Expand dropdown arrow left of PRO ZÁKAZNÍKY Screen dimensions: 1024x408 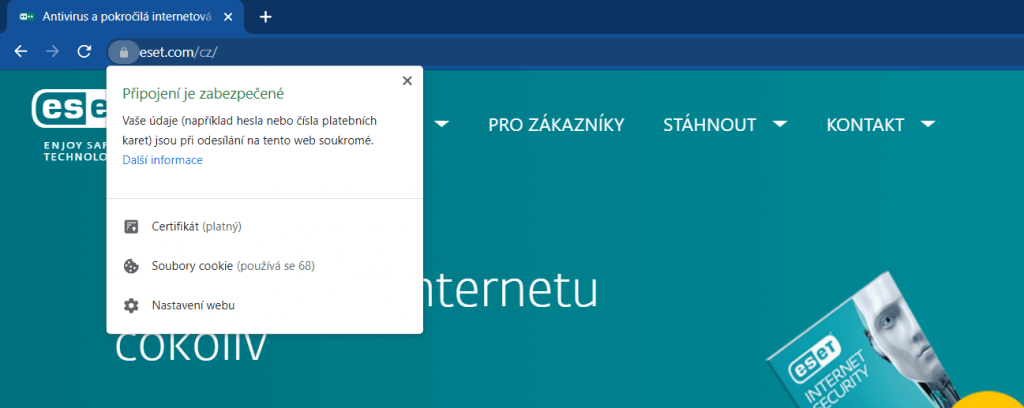(x=441, y=124)
